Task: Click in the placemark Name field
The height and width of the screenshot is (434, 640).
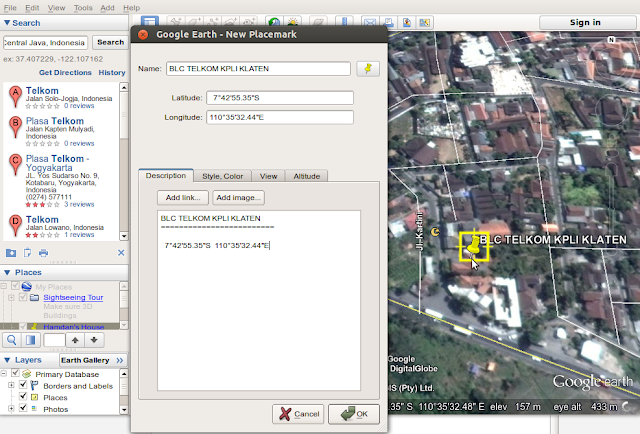Action: (x=258, y=69)
